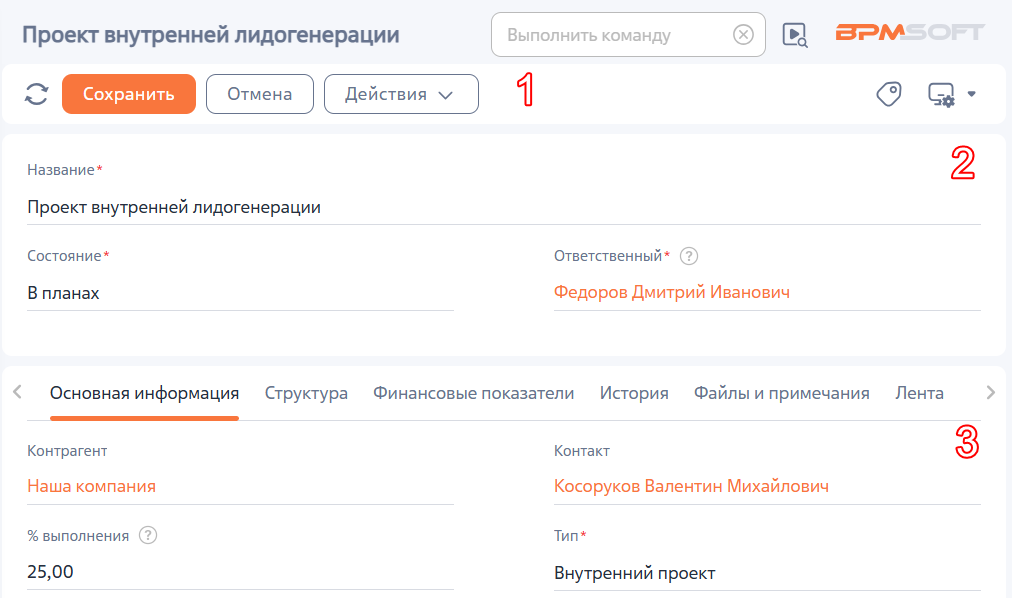Image resolution: width=1012 pixels, height=598 pixels.
Task: Open the Действия dropdown menu
Action: [401, 94]
